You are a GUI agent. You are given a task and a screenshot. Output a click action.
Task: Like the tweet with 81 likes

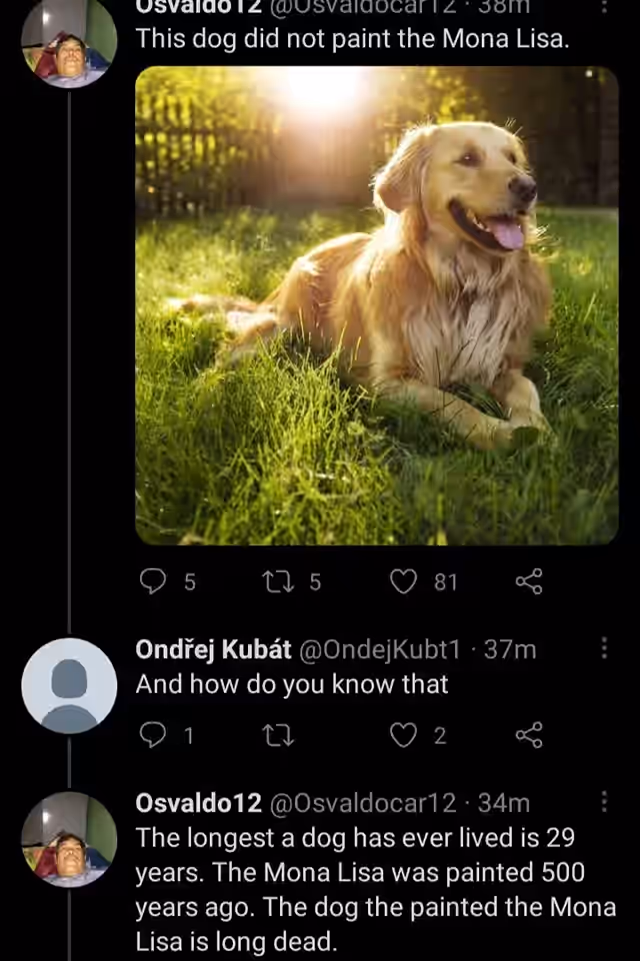coord(403,581)
